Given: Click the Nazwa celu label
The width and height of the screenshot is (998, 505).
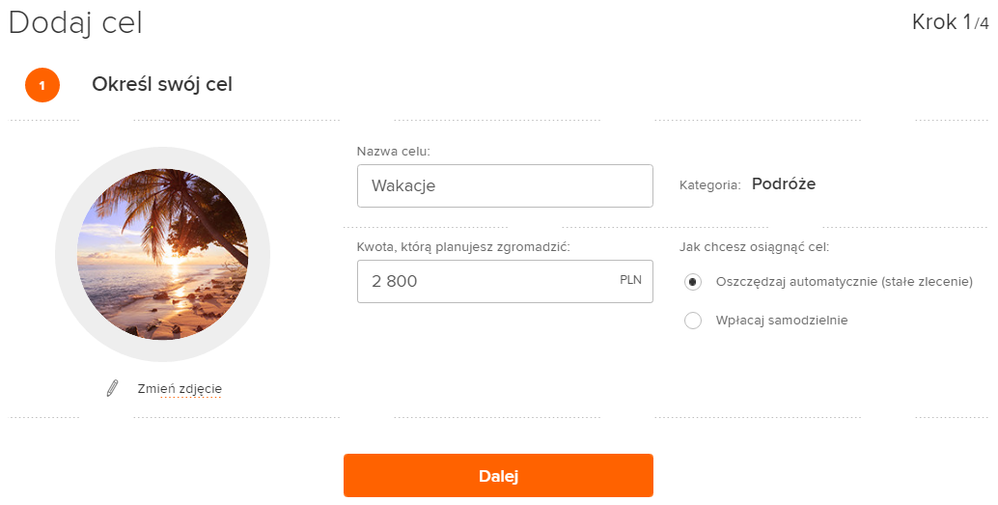Looking at the screenshot, I should coord(393,152).
